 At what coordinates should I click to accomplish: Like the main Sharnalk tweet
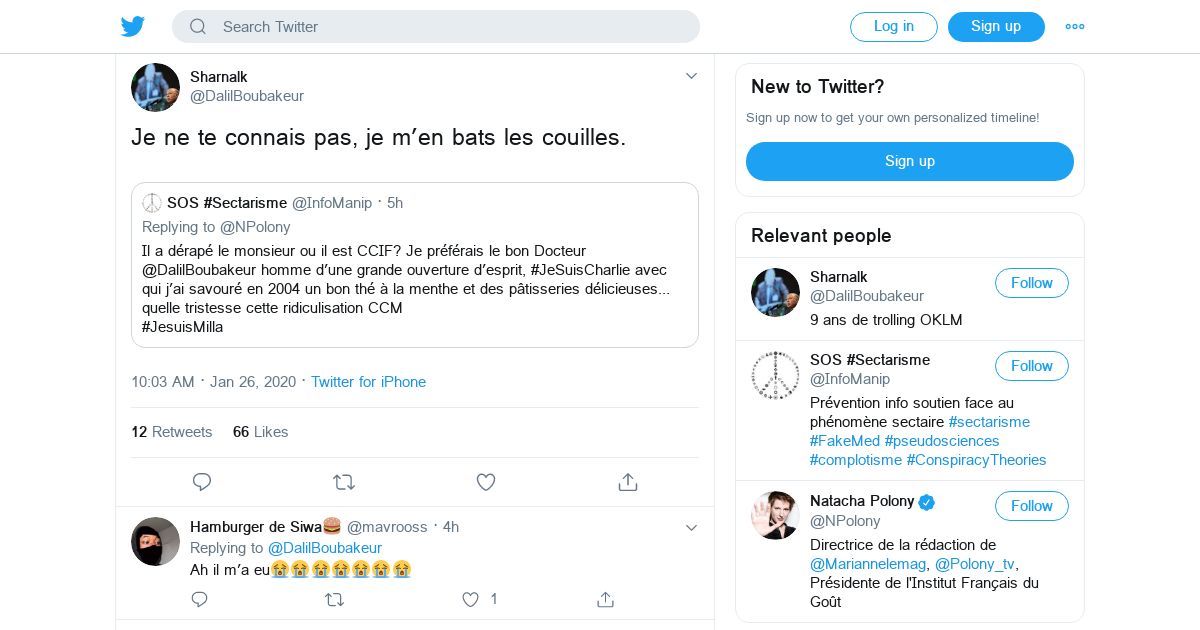(486, 482)
